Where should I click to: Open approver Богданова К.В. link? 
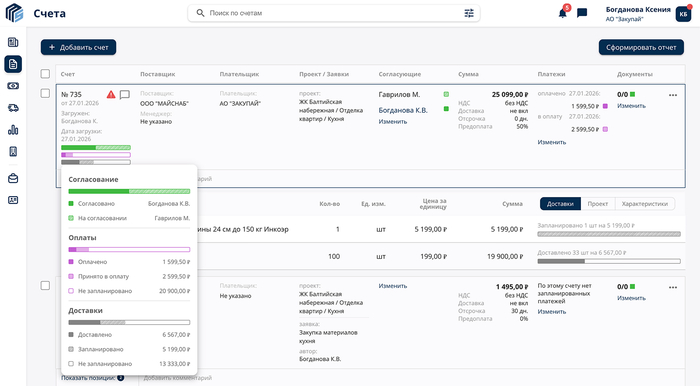403,110
